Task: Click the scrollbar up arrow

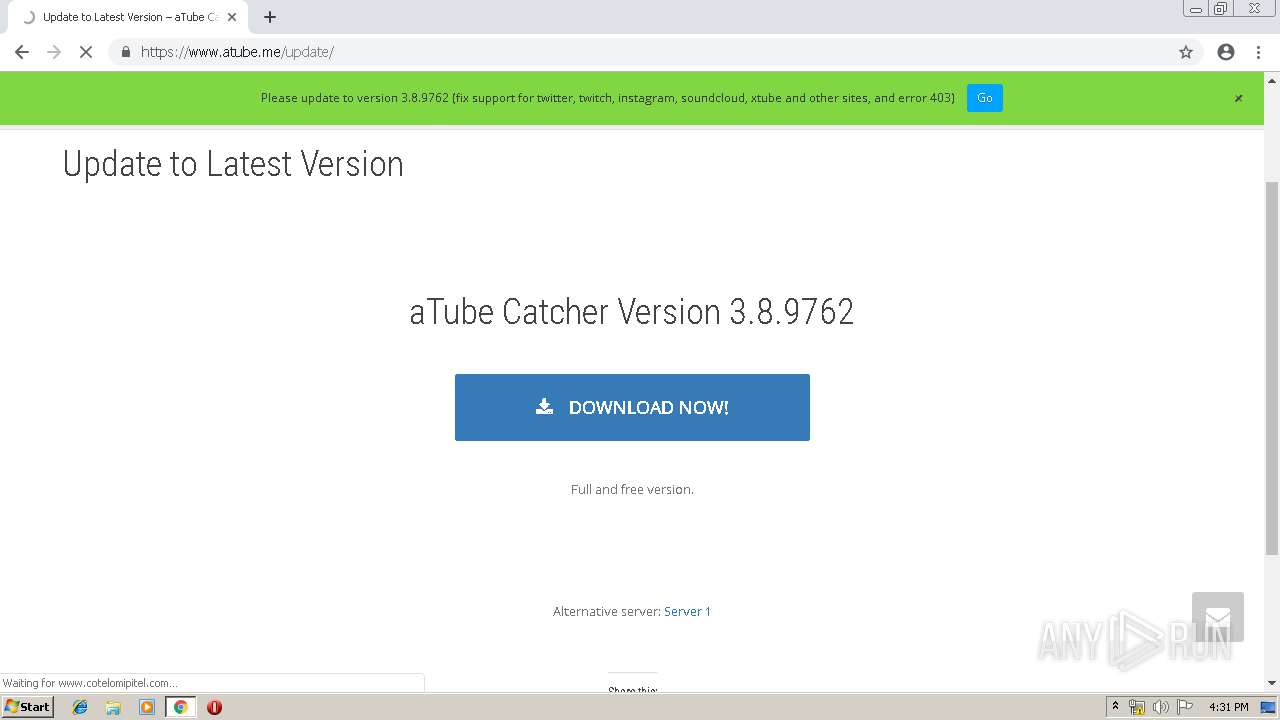Action: (x=1272, y=80)
